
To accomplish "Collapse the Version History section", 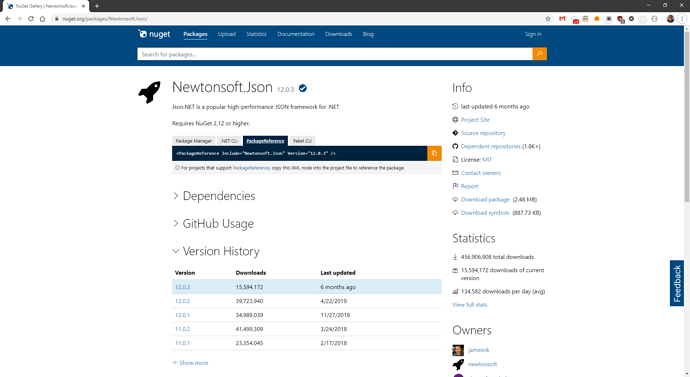I will tap(216, 251).
